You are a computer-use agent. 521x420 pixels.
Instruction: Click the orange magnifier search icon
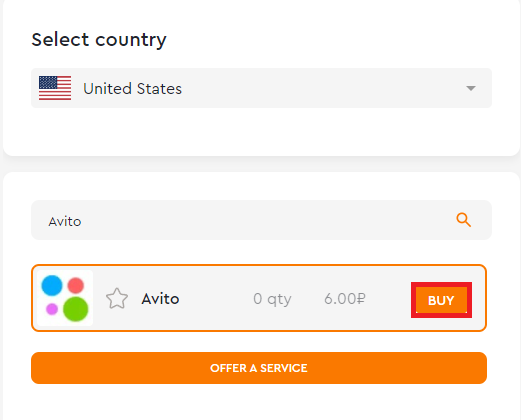pyautogui.click(x=463, y=220)
